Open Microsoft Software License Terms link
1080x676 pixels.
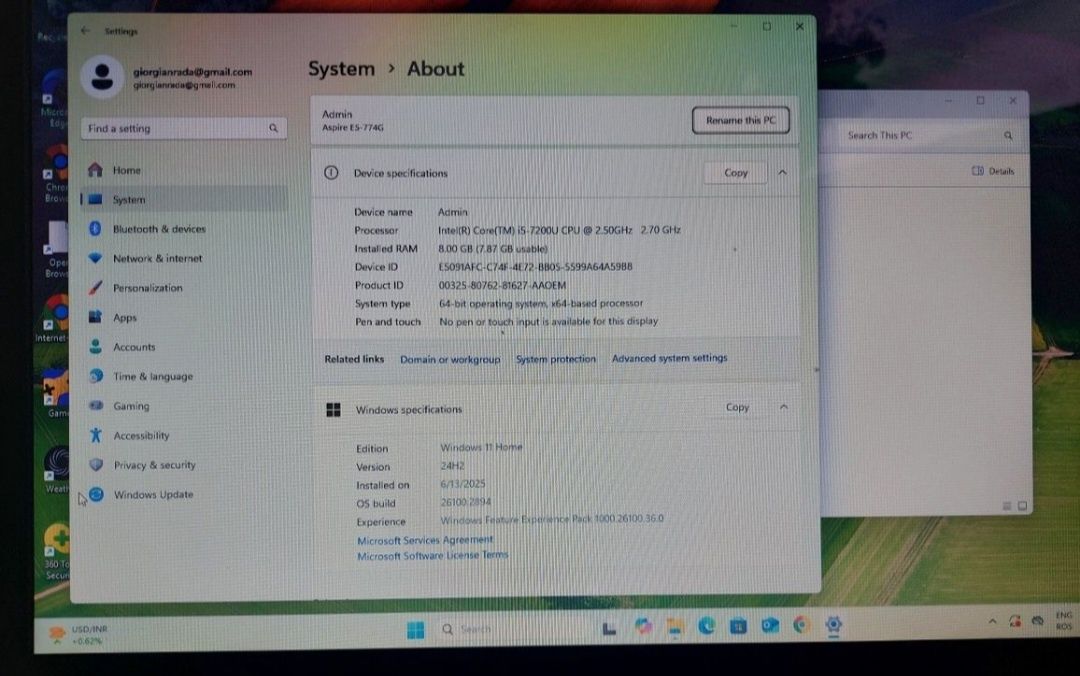pos(433,555)
